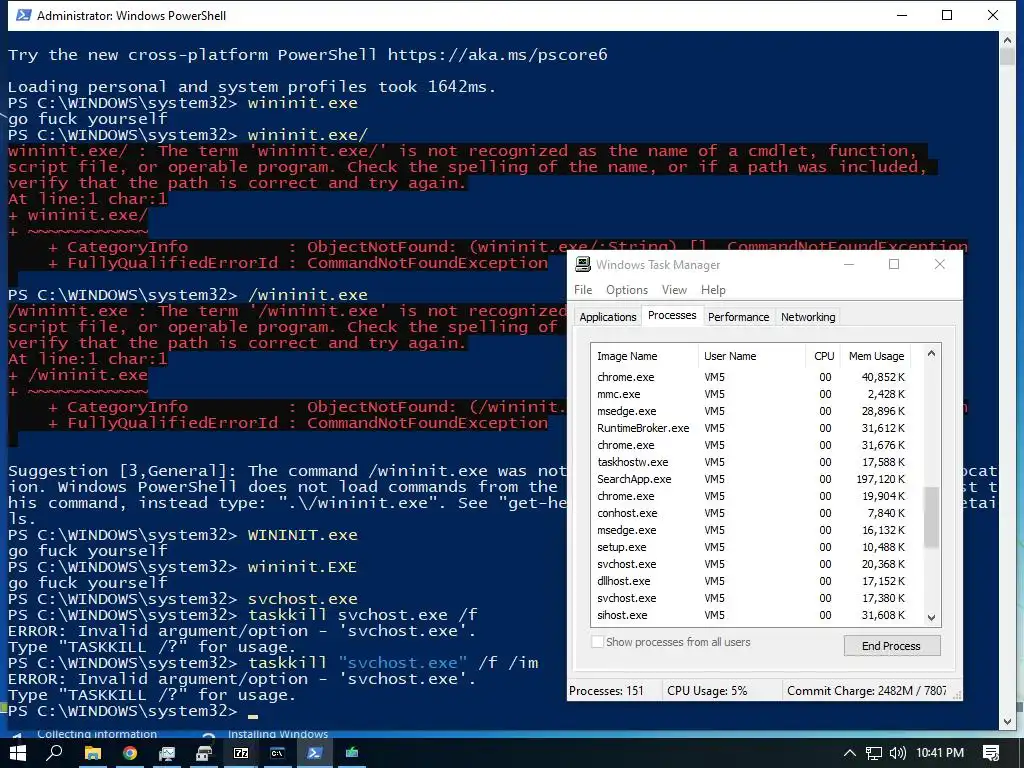The image size is (1024, 768).
Task: Click the Processes: 151 status text
Action: 606,690
